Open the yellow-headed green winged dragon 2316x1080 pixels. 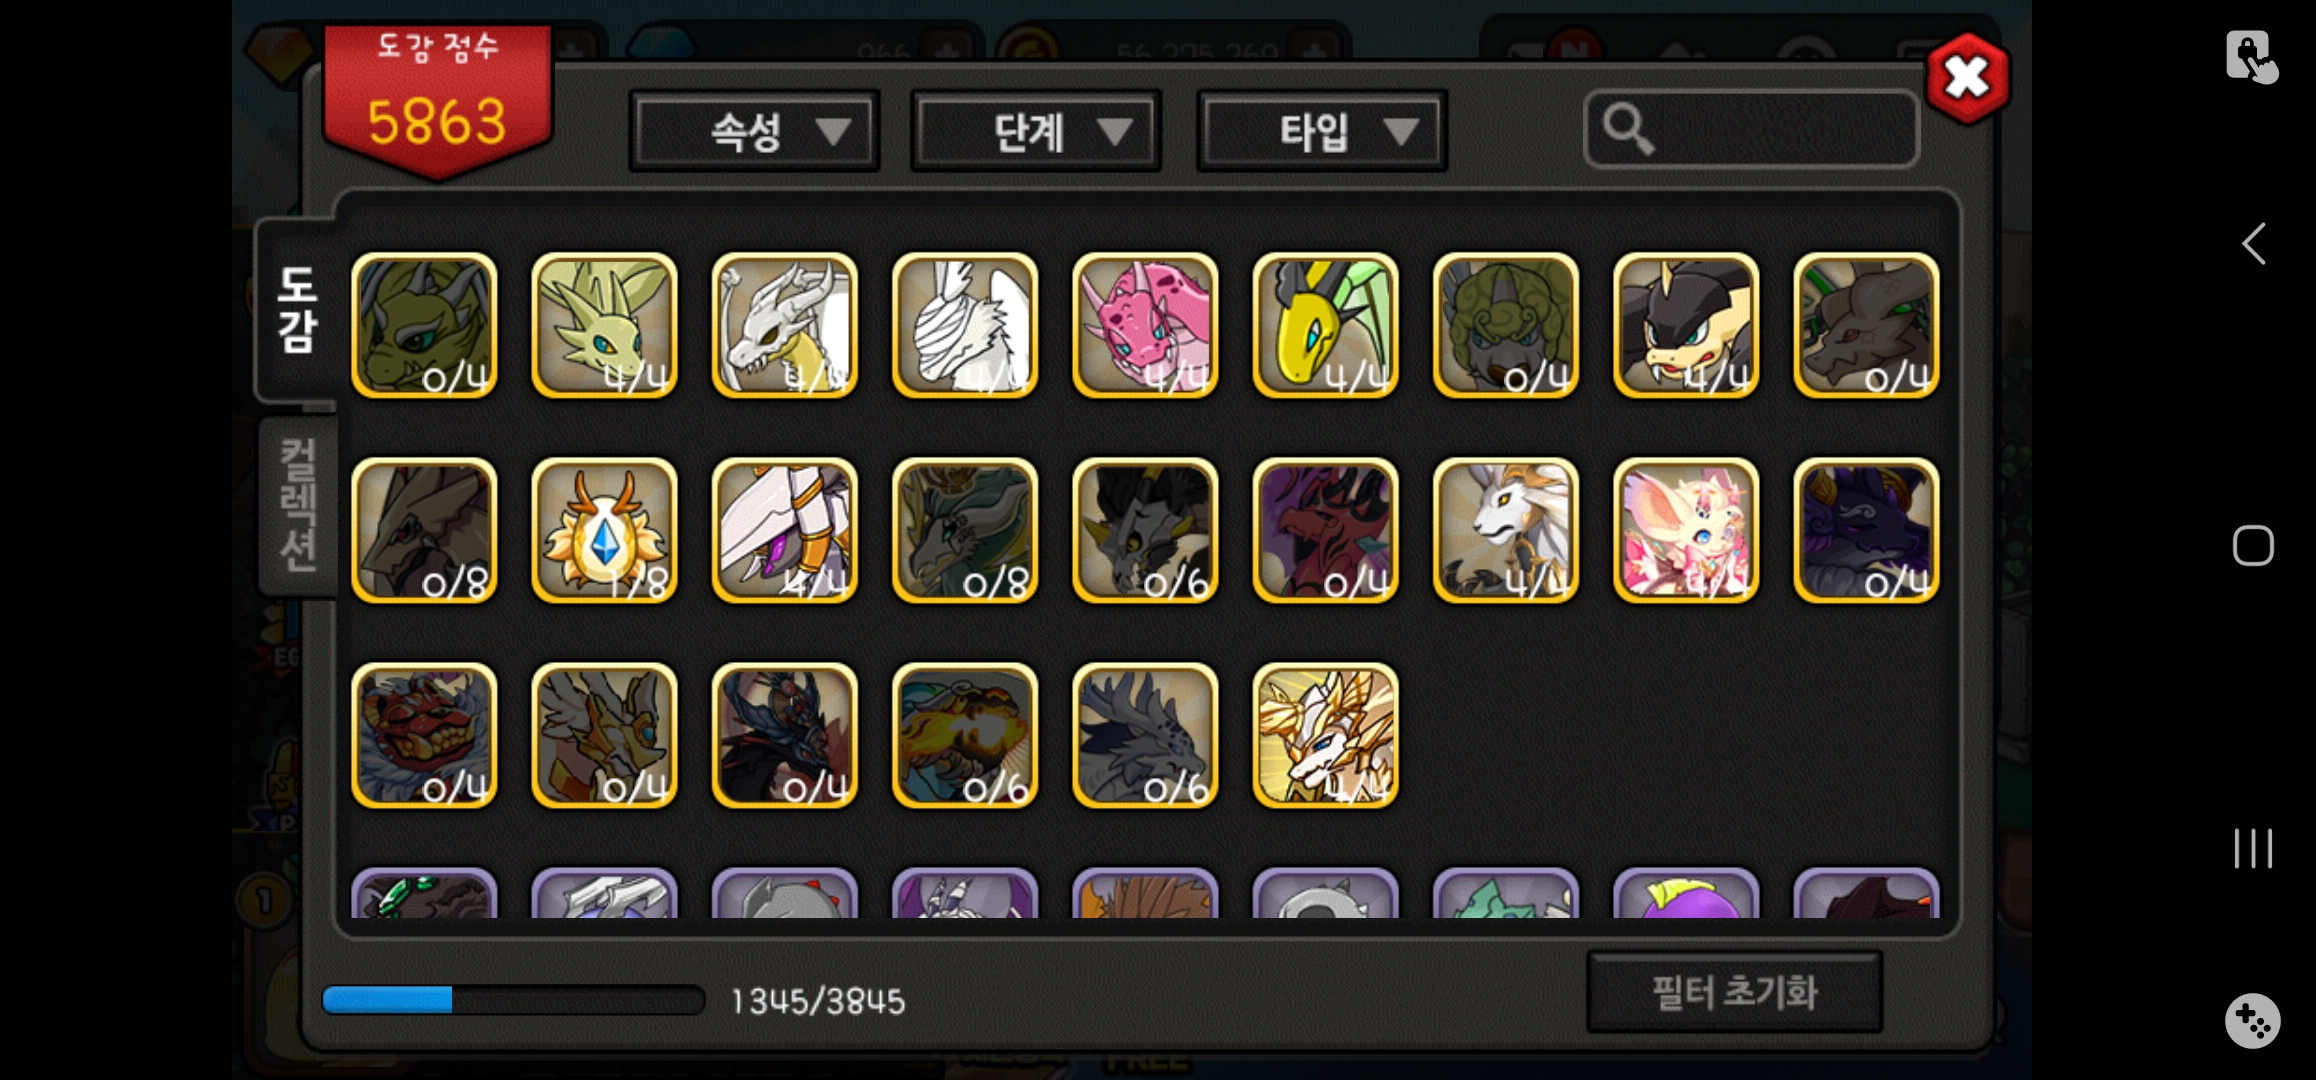[1325, 325]
